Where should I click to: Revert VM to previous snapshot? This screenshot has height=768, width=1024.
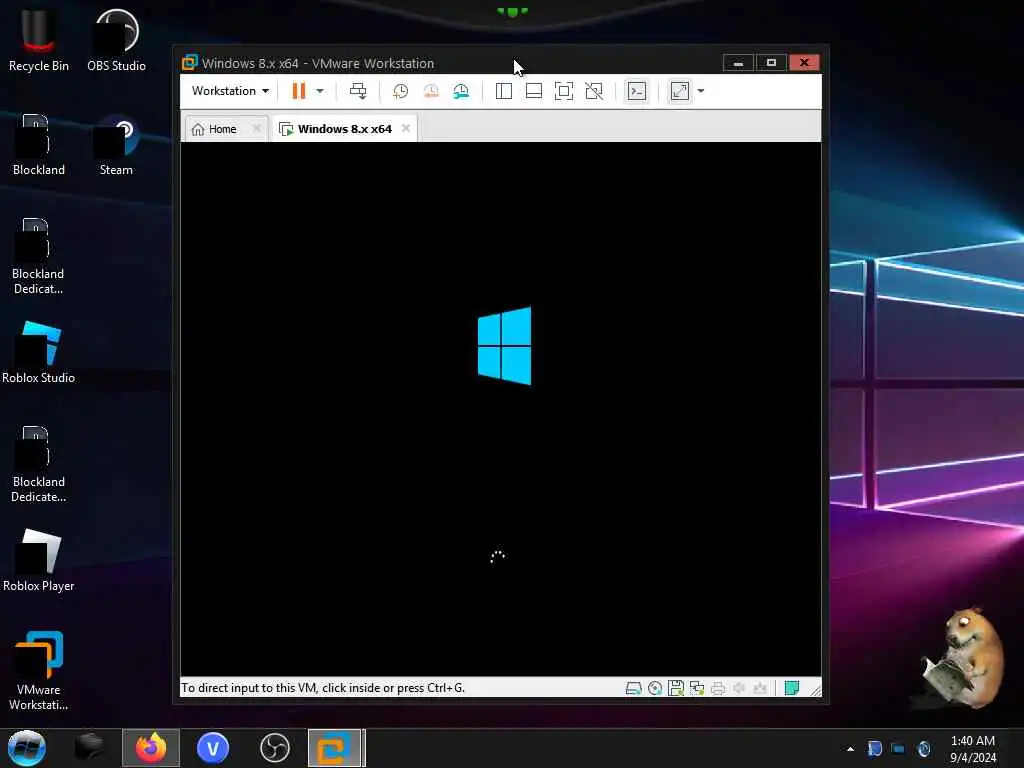pos(431,91)
